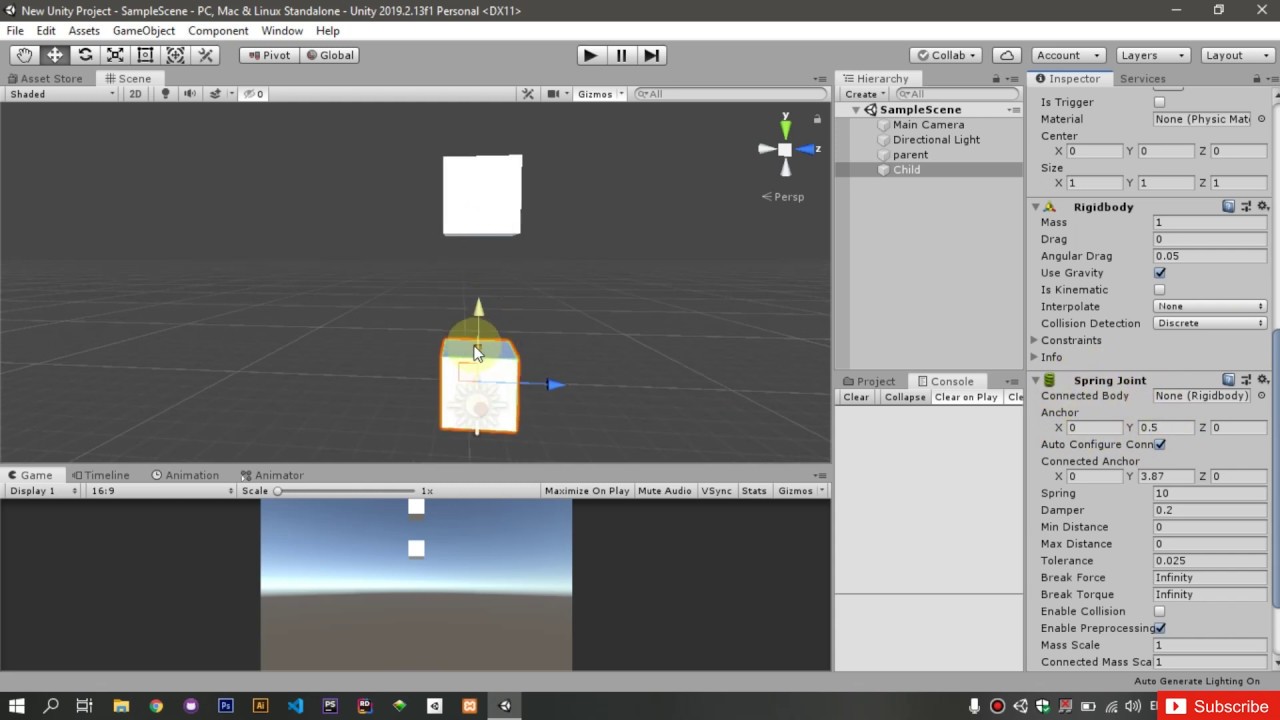Image resolution: width=1280 pixels, height=720 pixels.
Task: Select the Hand tool in toolbar
Action: (24, 55)
